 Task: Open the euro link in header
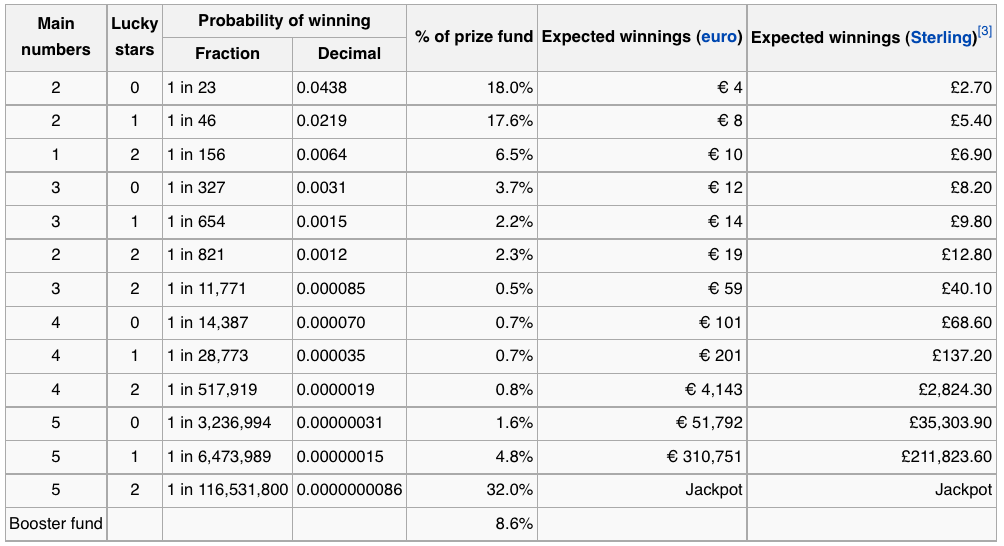(718, 37)
